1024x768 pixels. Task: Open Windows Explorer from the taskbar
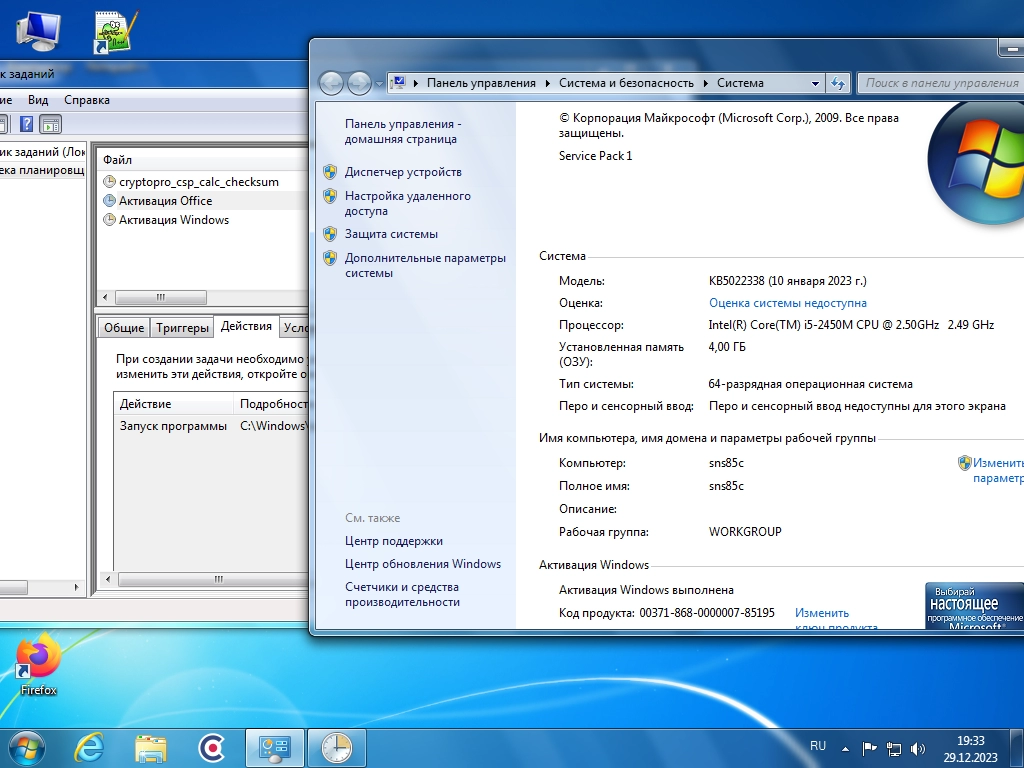click(x=151, y=747)
